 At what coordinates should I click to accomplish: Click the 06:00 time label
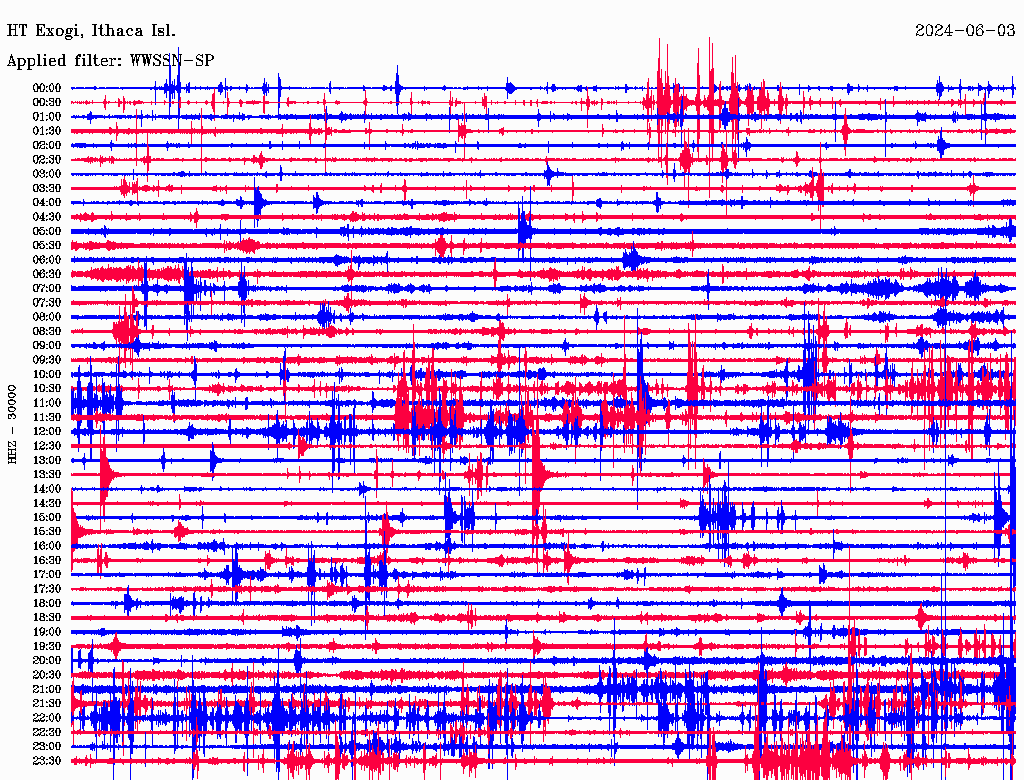(47, 259)
